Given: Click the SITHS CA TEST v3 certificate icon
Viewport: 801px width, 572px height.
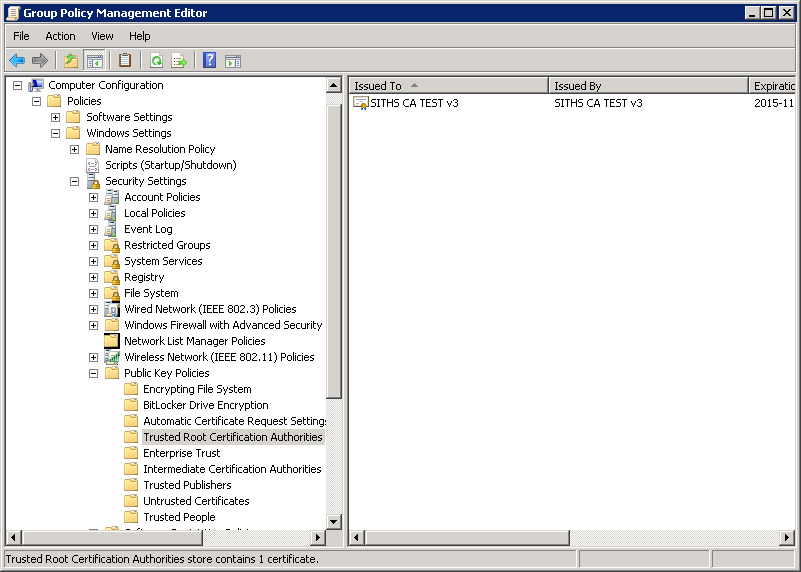Looking at the screenshot, I should click(x=361, y=103).
